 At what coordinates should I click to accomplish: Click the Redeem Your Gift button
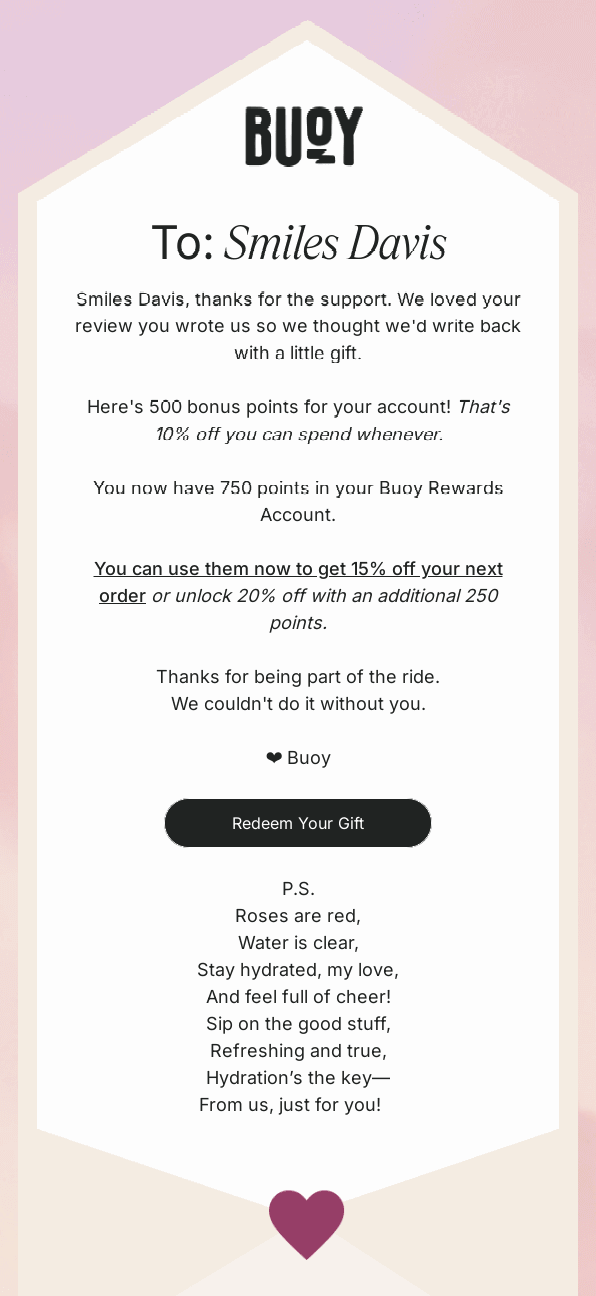point(298,823)
